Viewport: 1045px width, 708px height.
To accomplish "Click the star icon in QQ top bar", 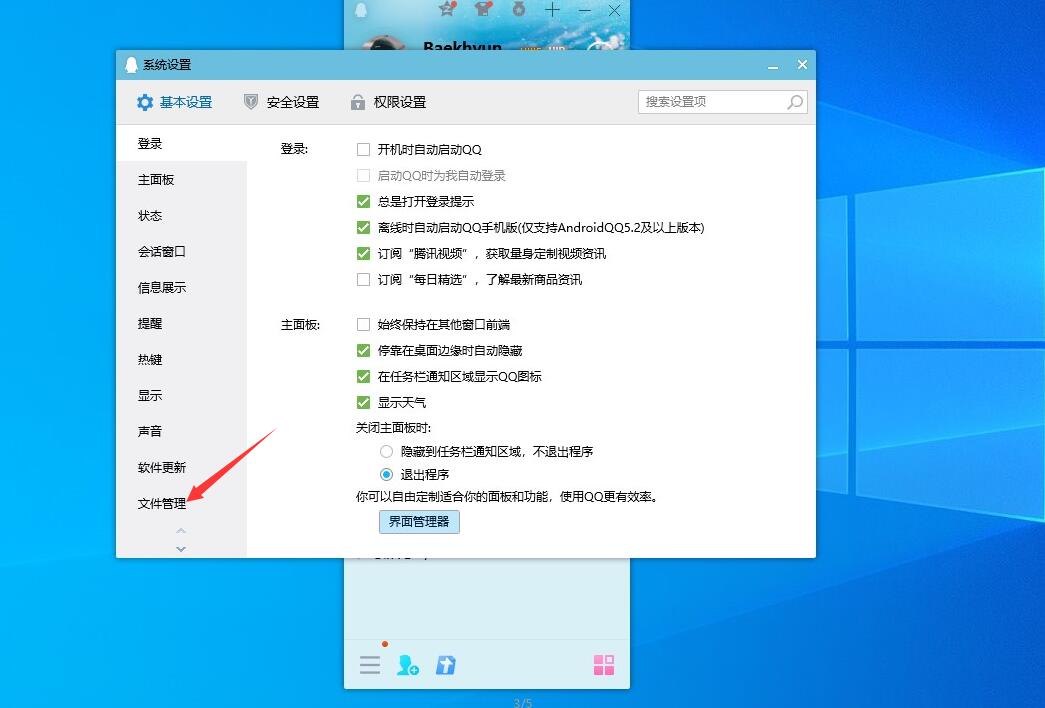I will [x=447, y=9].
